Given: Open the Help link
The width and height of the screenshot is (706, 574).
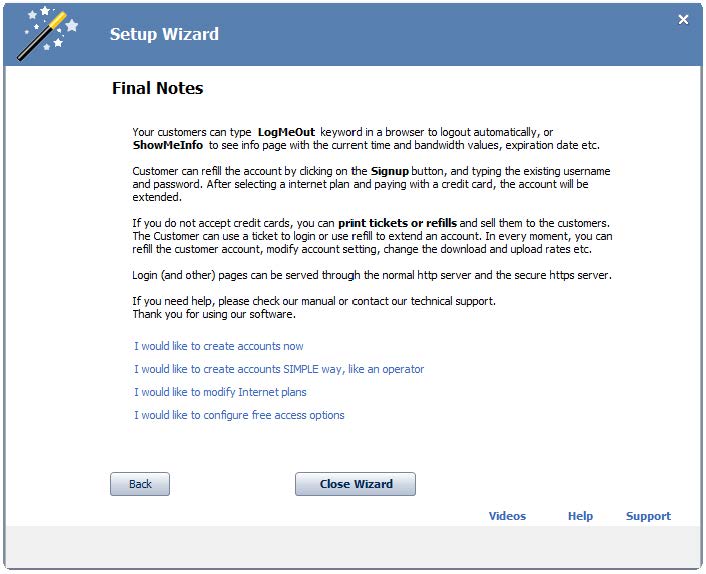Looking at the screenshot, I should point(580,516).
